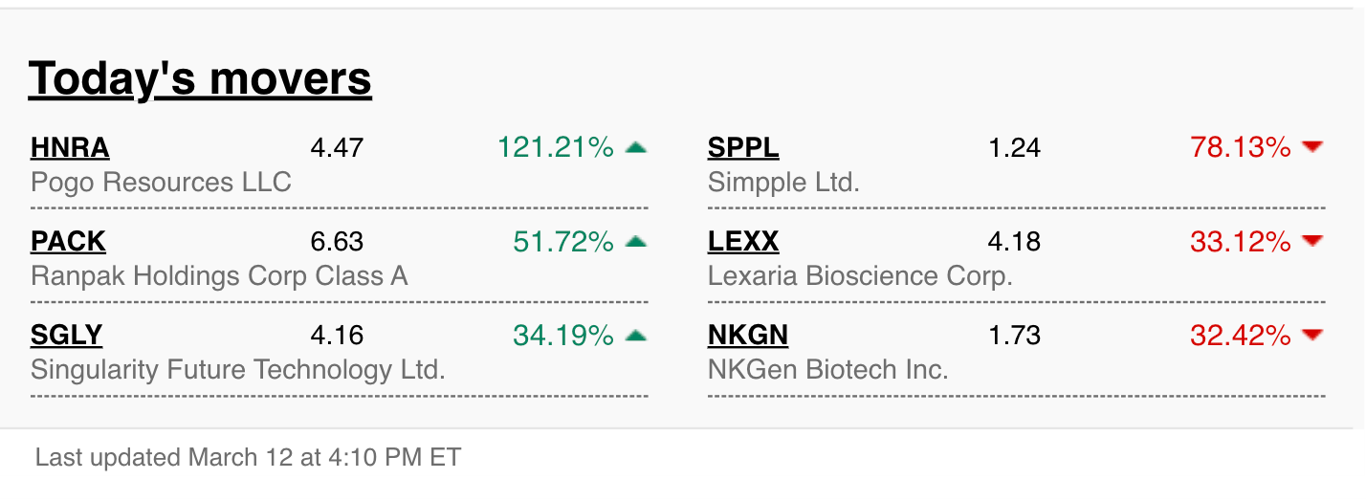Image resolution: width=1366 pixels, height=501 pixels.
Task: Click the red down arrow beside 32.42%
Action: point(1313,335)
